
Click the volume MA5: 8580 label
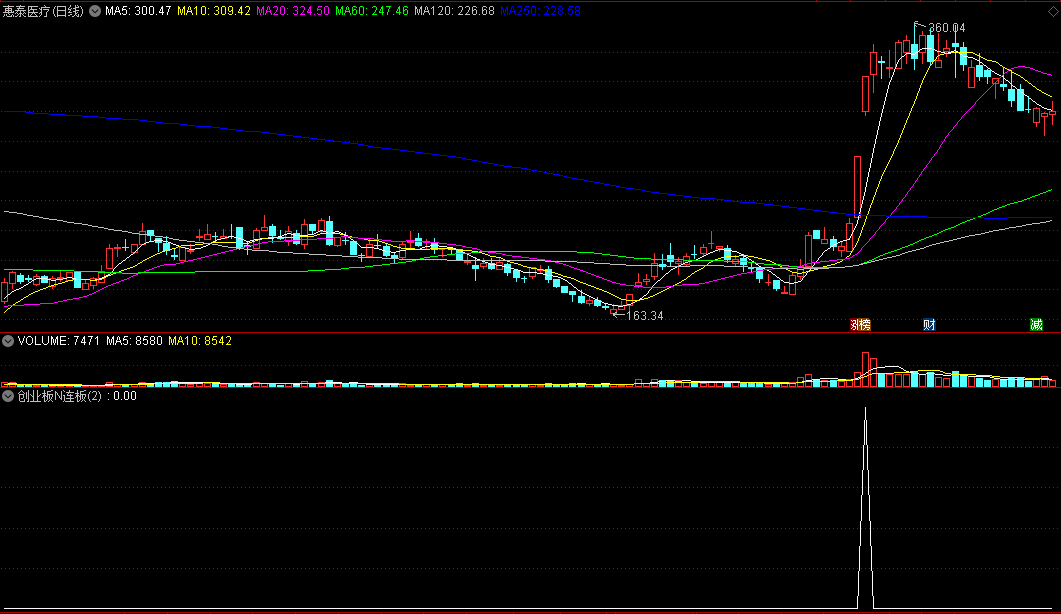click(134, 341)
